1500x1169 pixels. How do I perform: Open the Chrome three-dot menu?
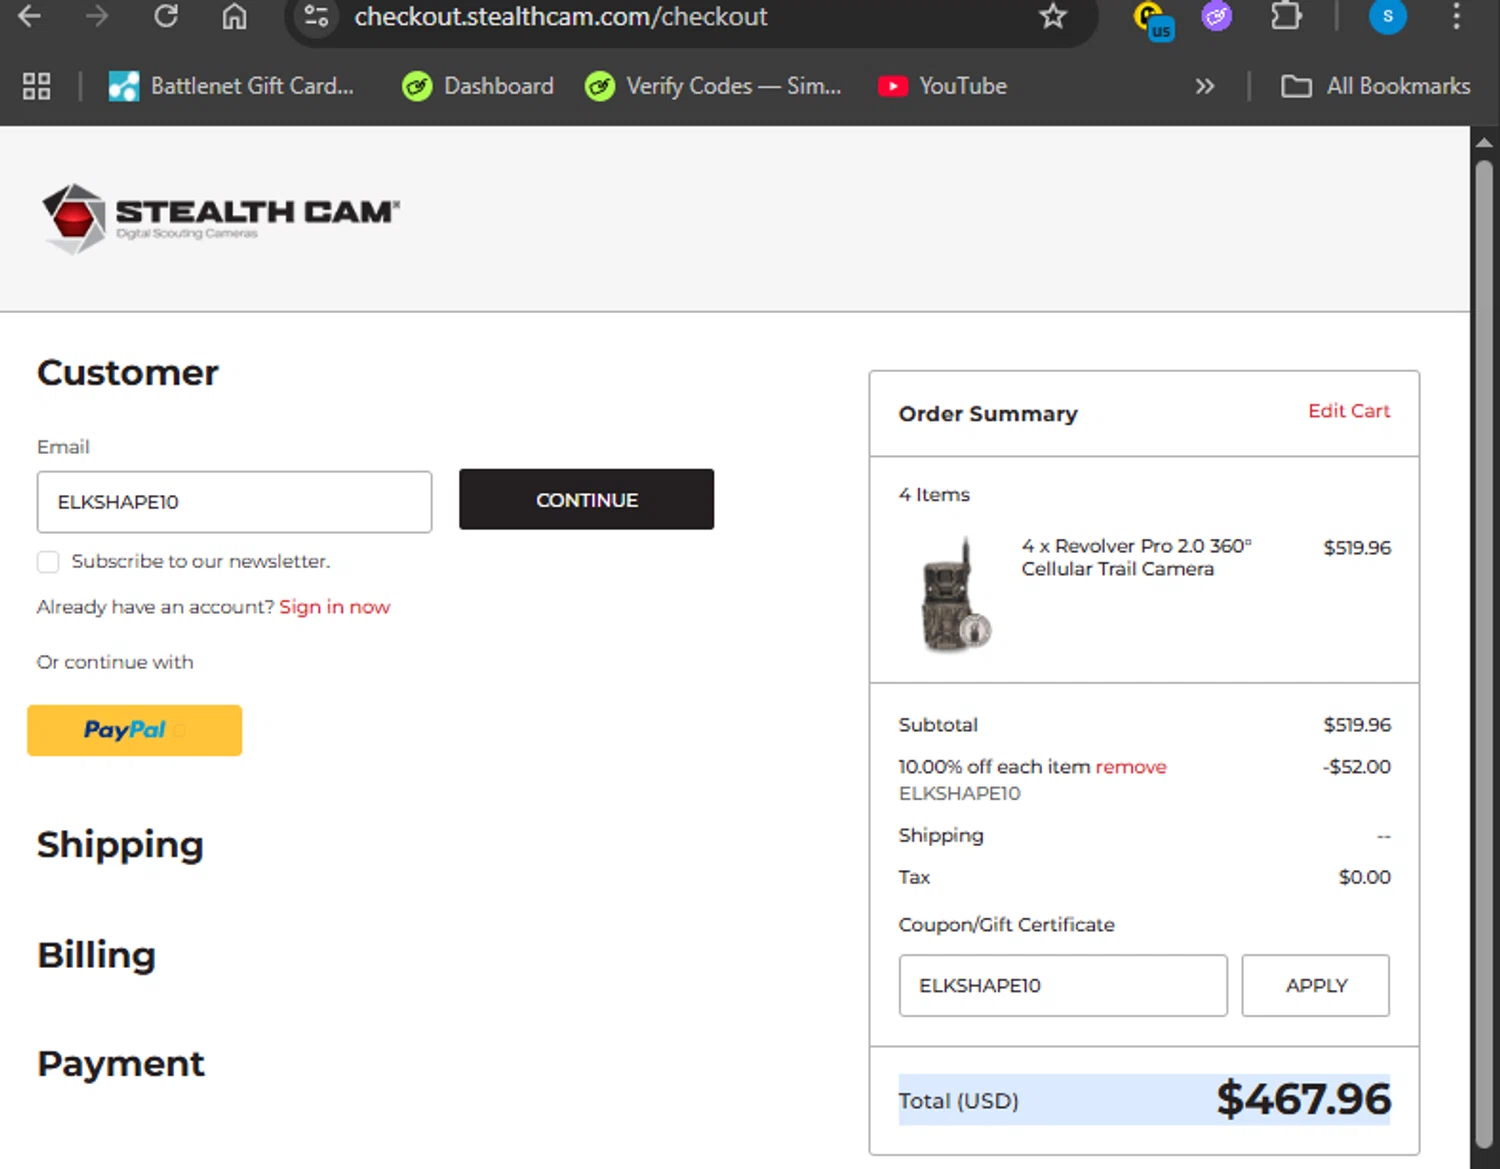(x=1456, y=16)
